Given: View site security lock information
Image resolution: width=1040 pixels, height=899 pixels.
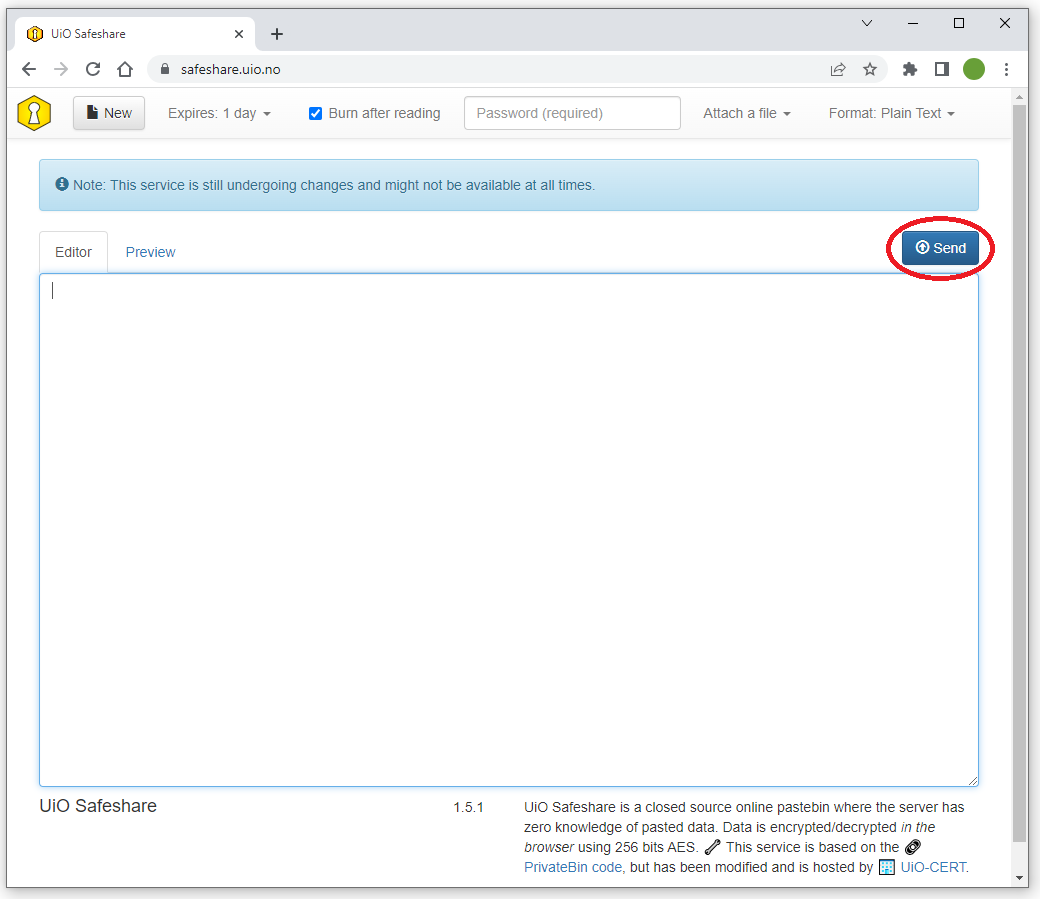Looking at the screenshot, I should (165, 69).
